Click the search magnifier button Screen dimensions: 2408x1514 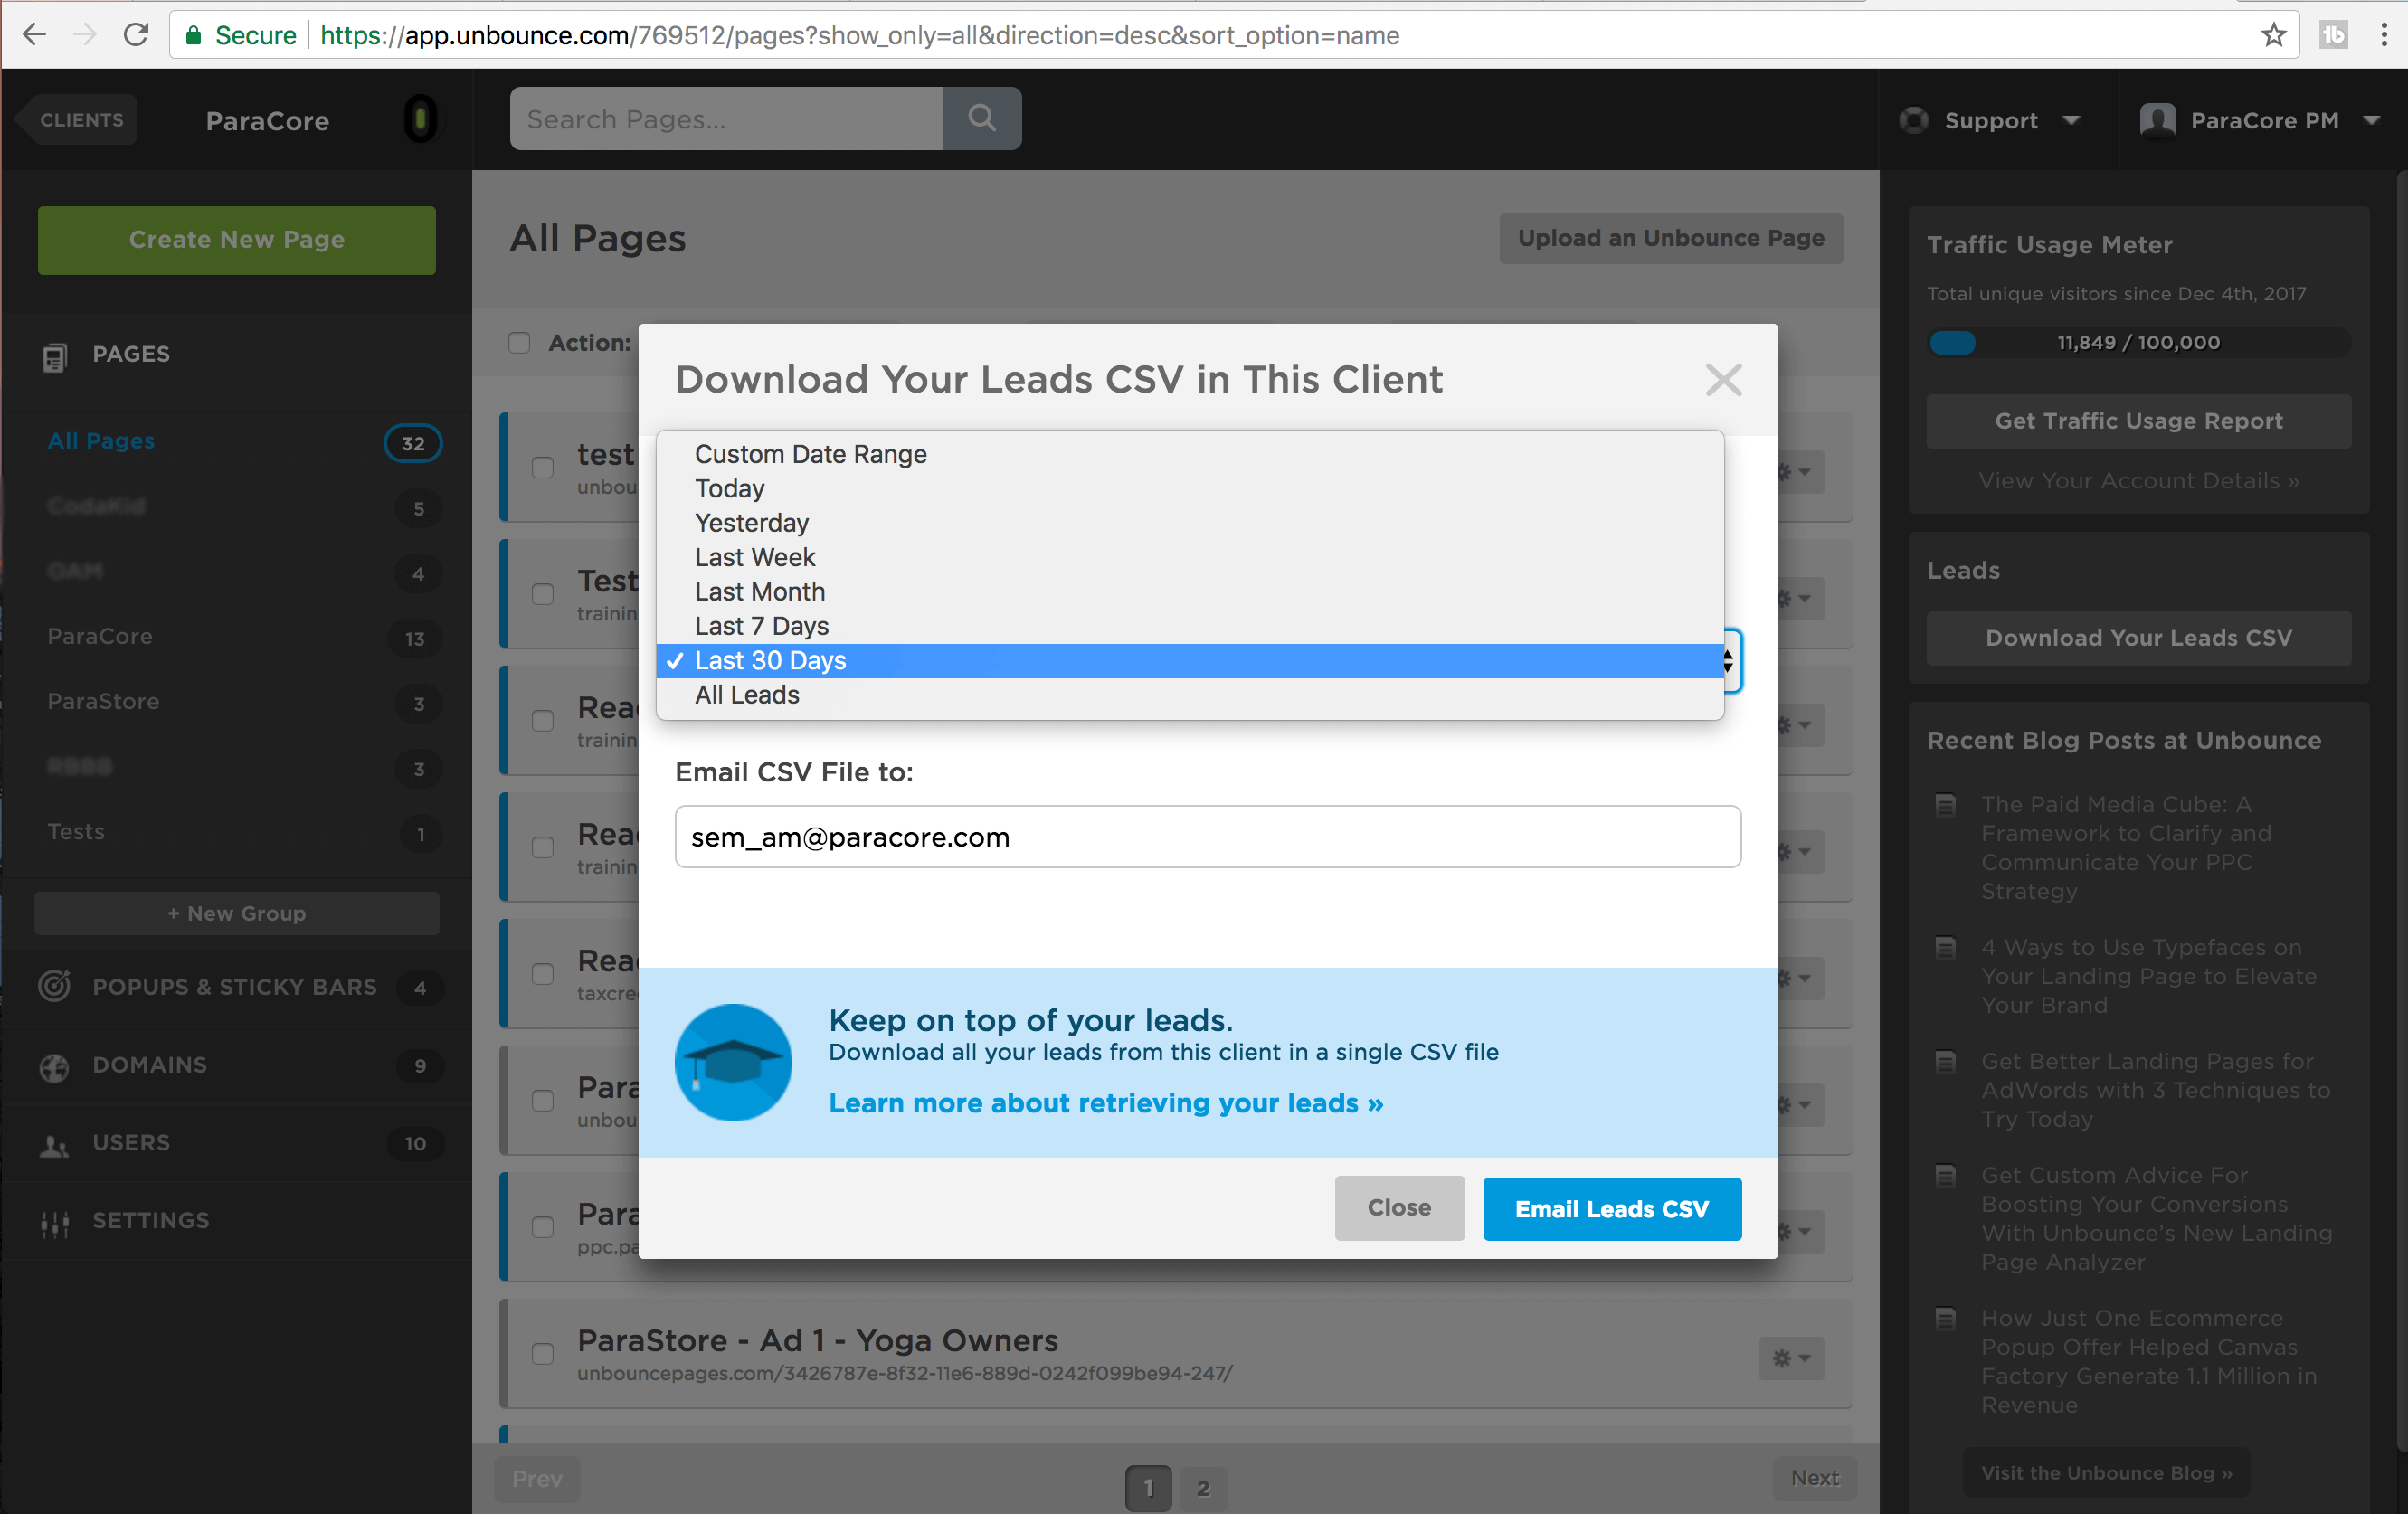coord(982,118)
